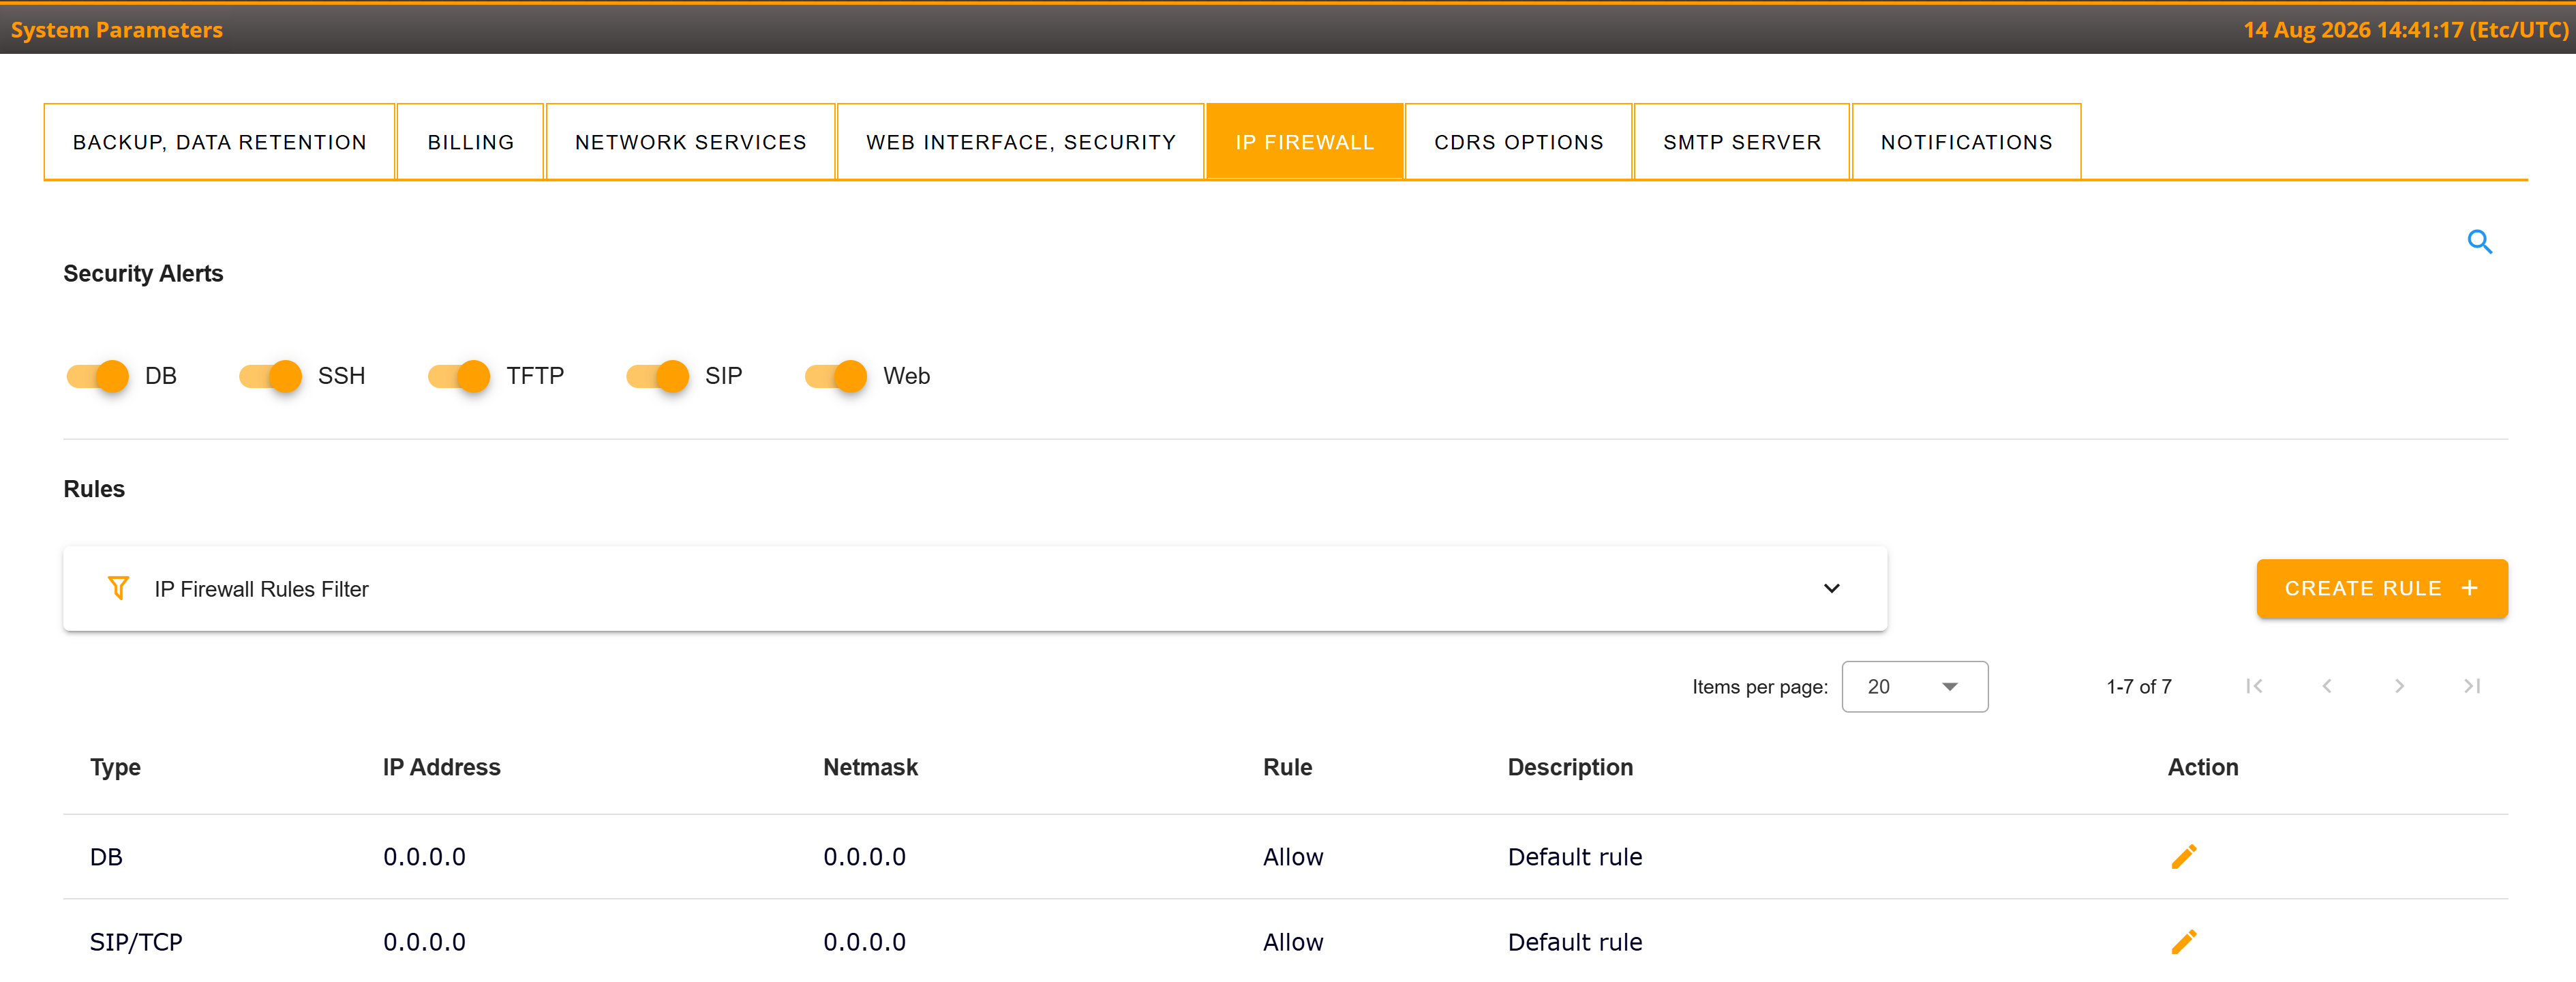2576x982 pixels.
Task: Open the CDRs Options tab
Action: coord(1519,142)
